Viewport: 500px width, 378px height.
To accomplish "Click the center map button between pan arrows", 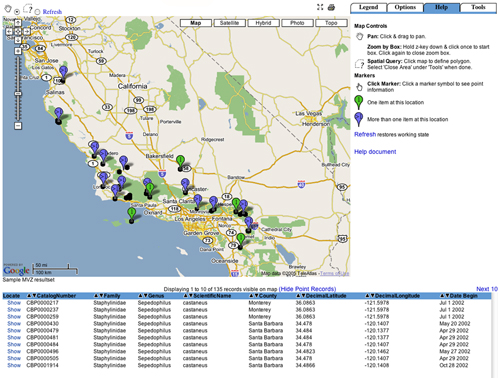I will [x=18, y=31].
